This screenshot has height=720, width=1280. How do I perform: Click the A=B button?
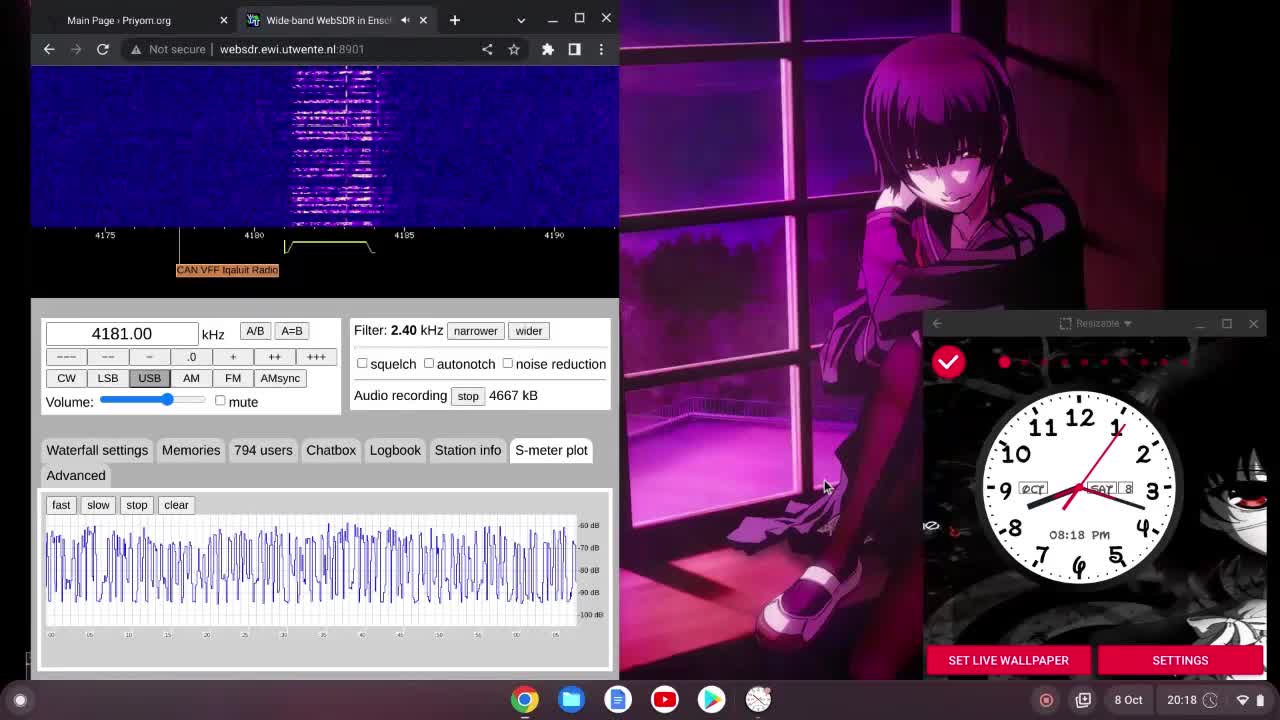(x=291, y=331)
